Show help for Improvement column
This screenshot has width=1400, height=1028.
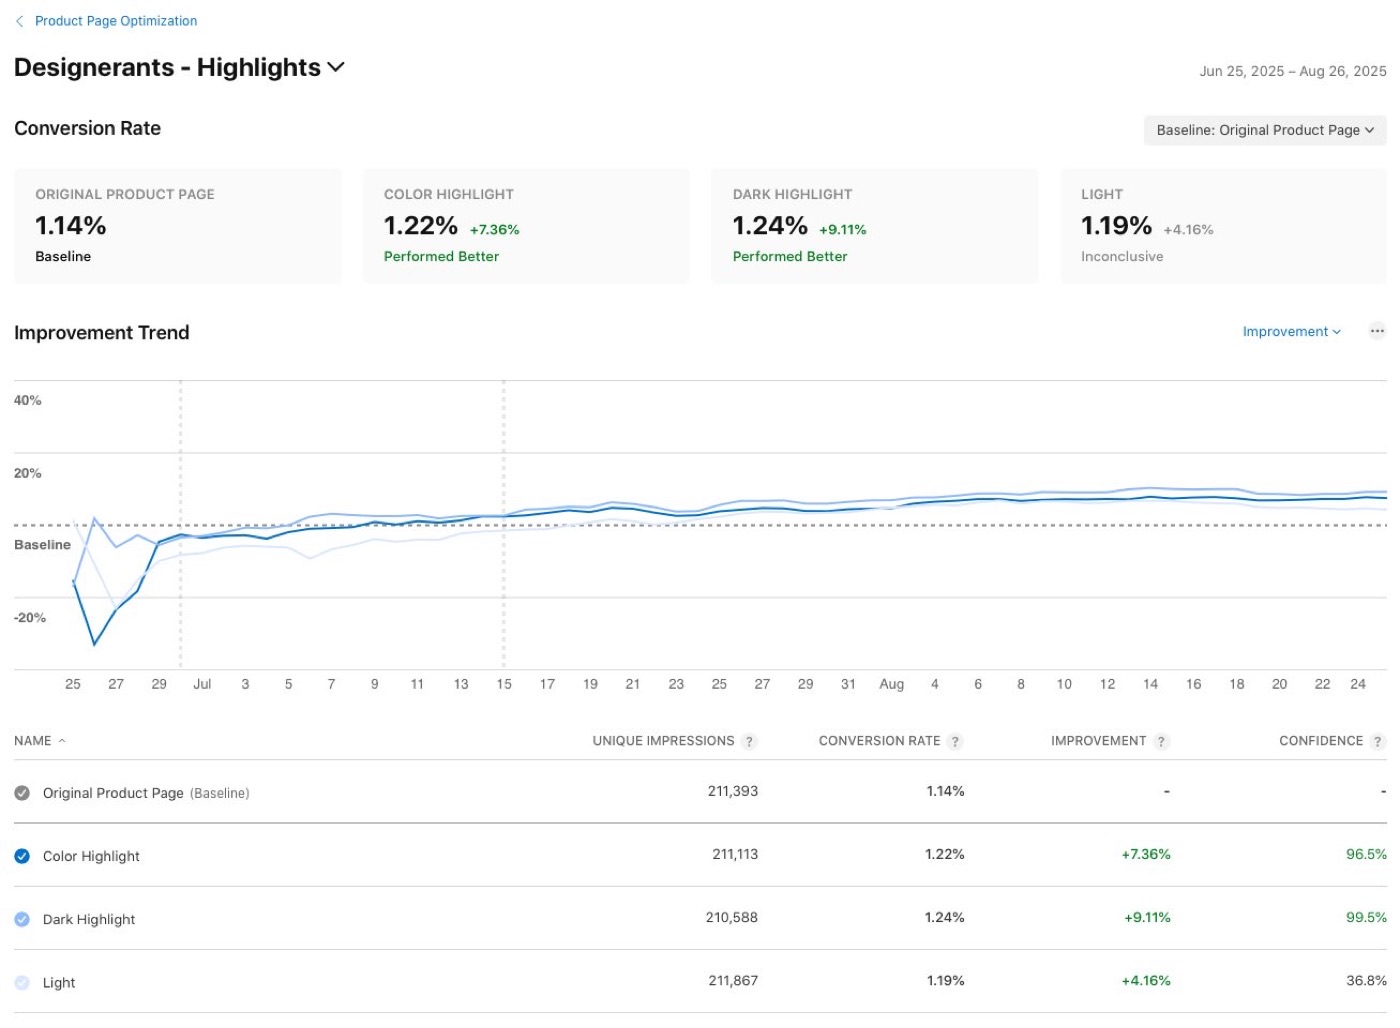[1161, 742]
